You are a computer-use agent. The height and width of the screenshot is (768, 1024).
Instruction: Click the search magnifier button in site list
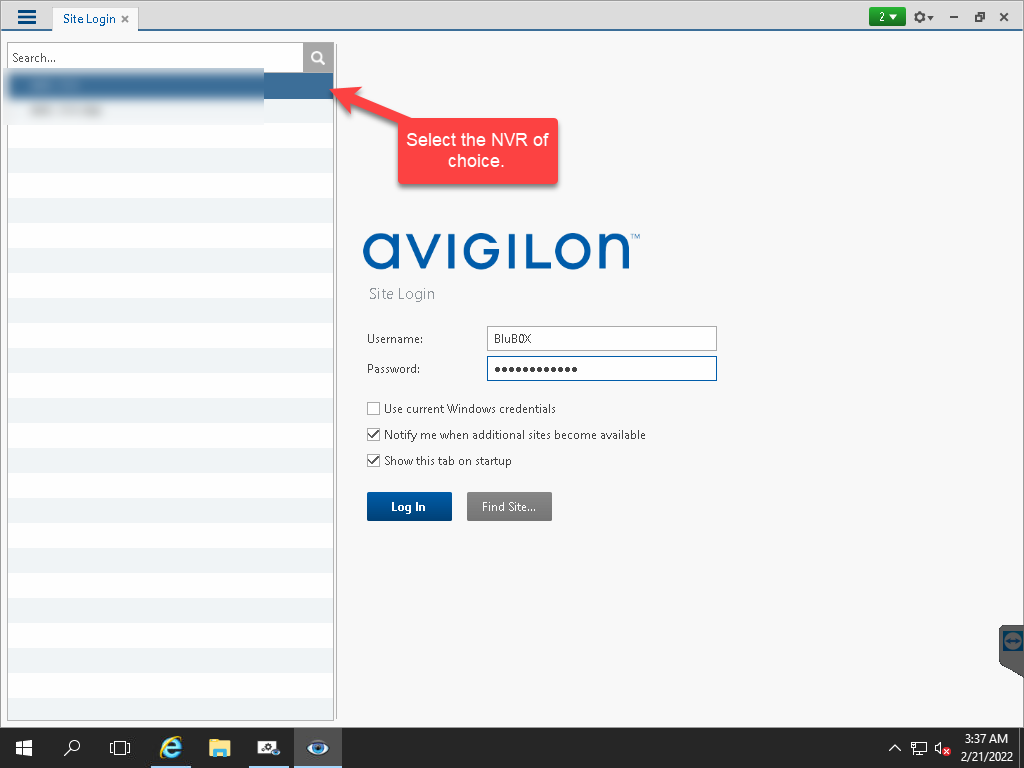click(318, 58)
